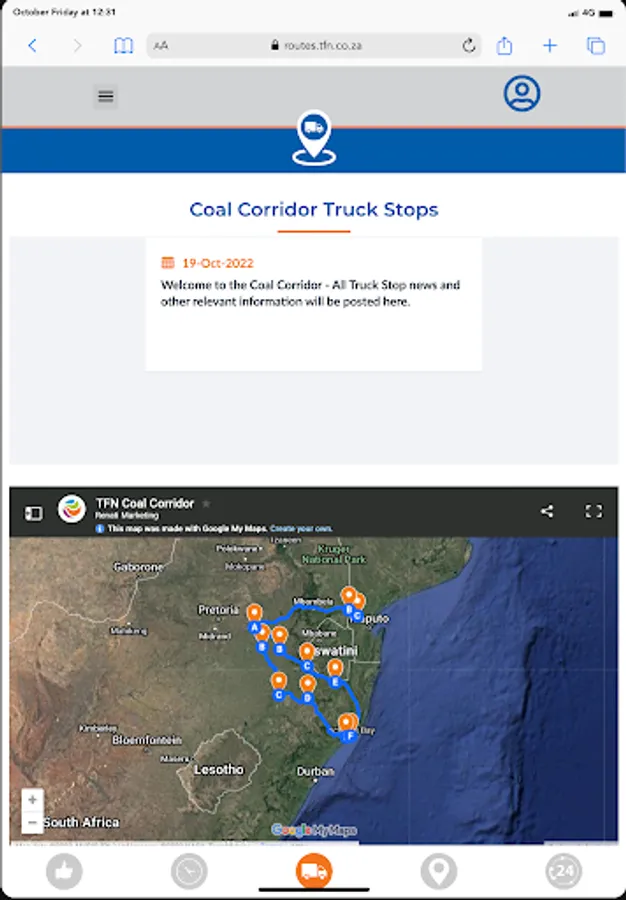
Task: Open the location pin tab
Action: (x=439, y=871)
